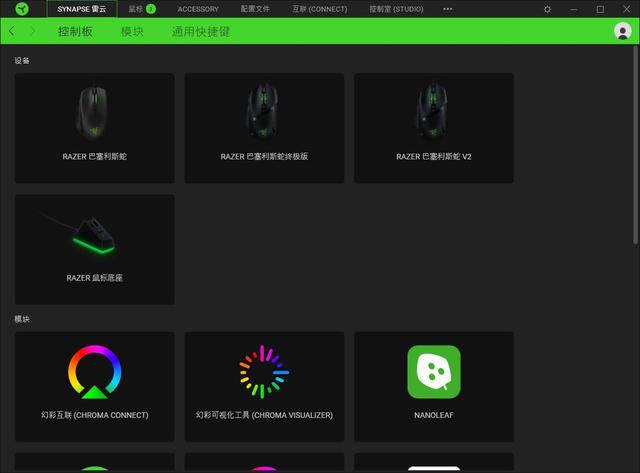This screenshot has width=640, height=473.
Task: Click the 幻彩可视化工具 (CHROMA VISUALIZER) label
Action: tap(264, 415)
